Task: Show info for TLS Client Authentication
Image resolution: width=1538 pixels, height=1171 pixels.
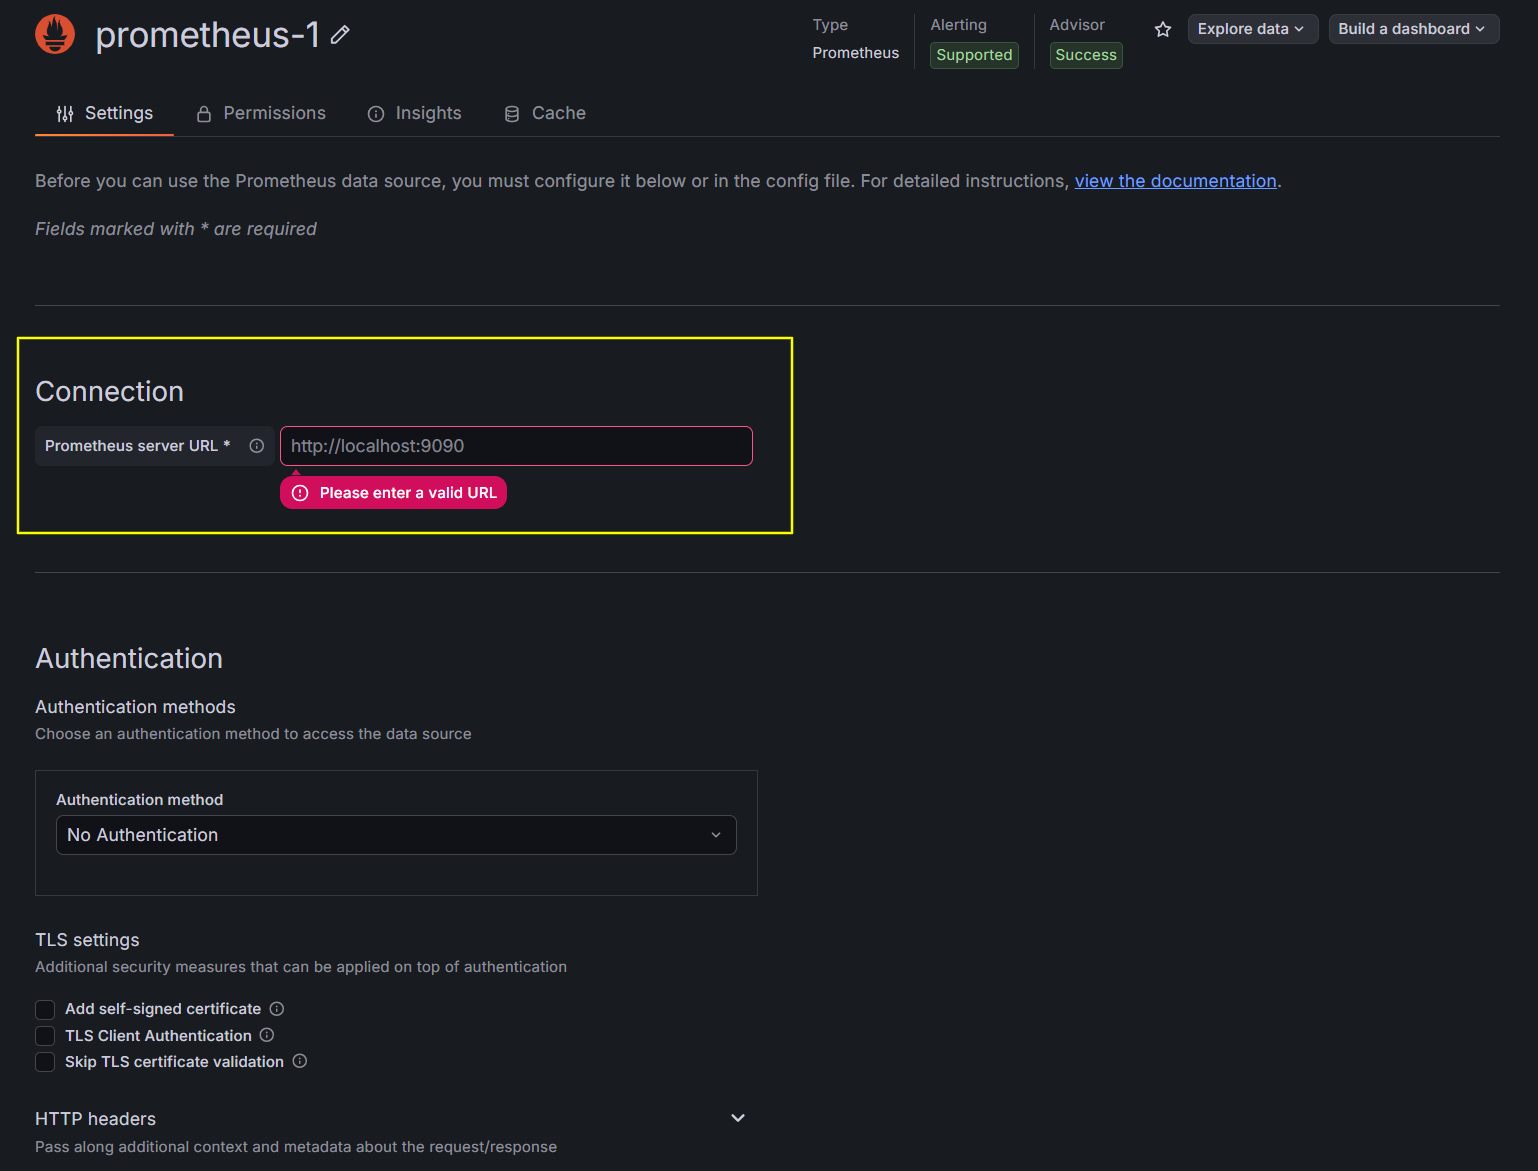Action: [x=267, y=1035]
